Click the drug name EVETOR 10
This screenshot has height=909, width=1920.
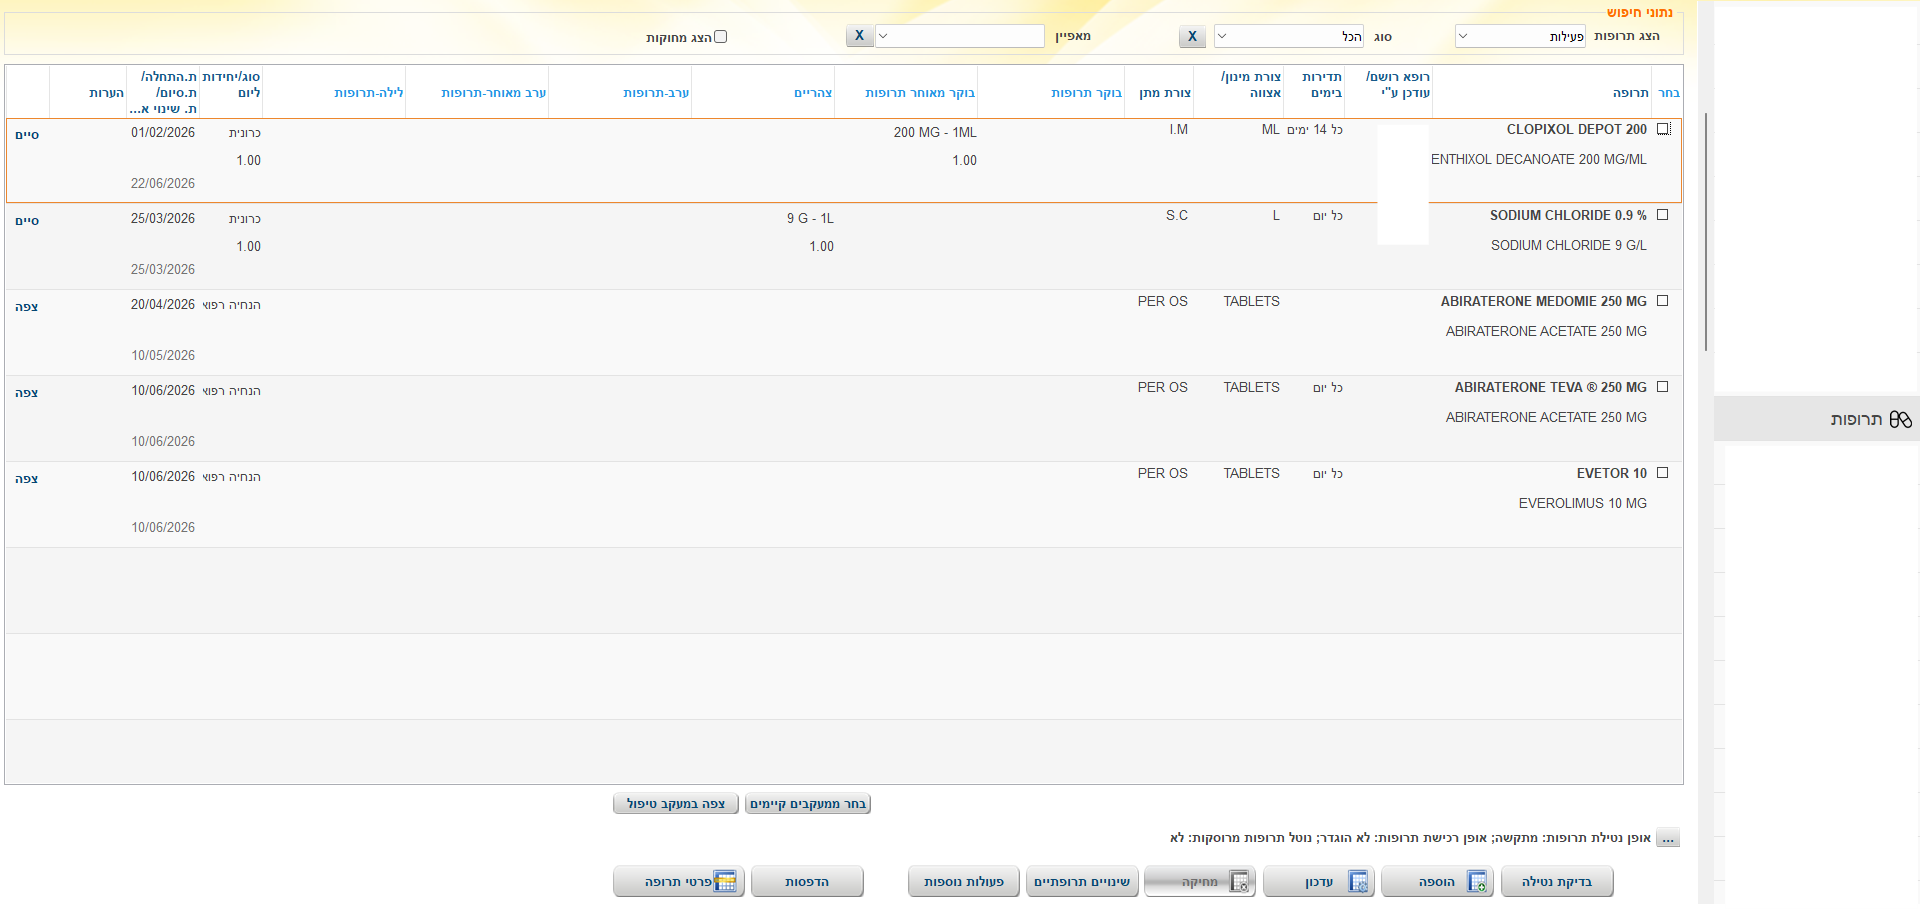(x=1612, y=473)
